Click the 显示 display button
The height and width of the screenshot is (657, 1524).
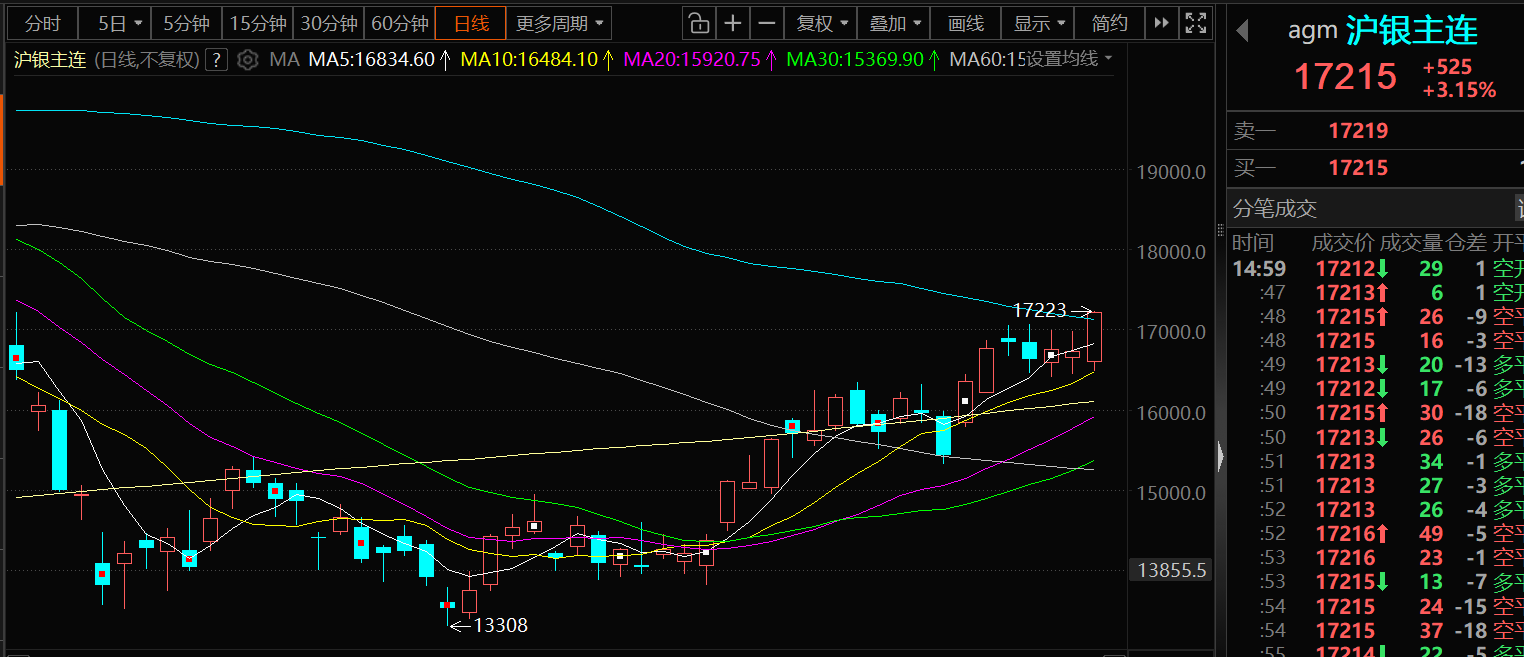[x=1038, y=23]
